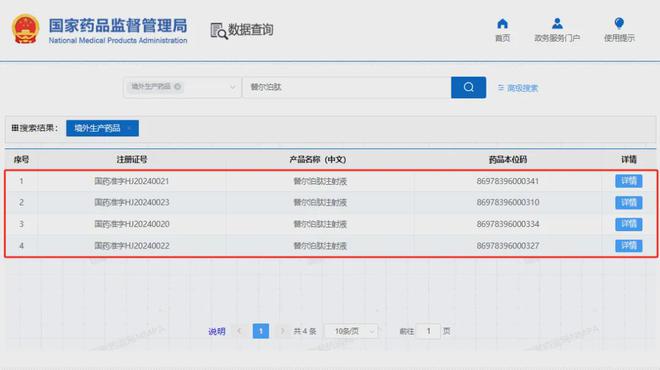The height and width of the screenshot is (370, 660).
Task: Click the magnifier search button
Action: (468, 87)
